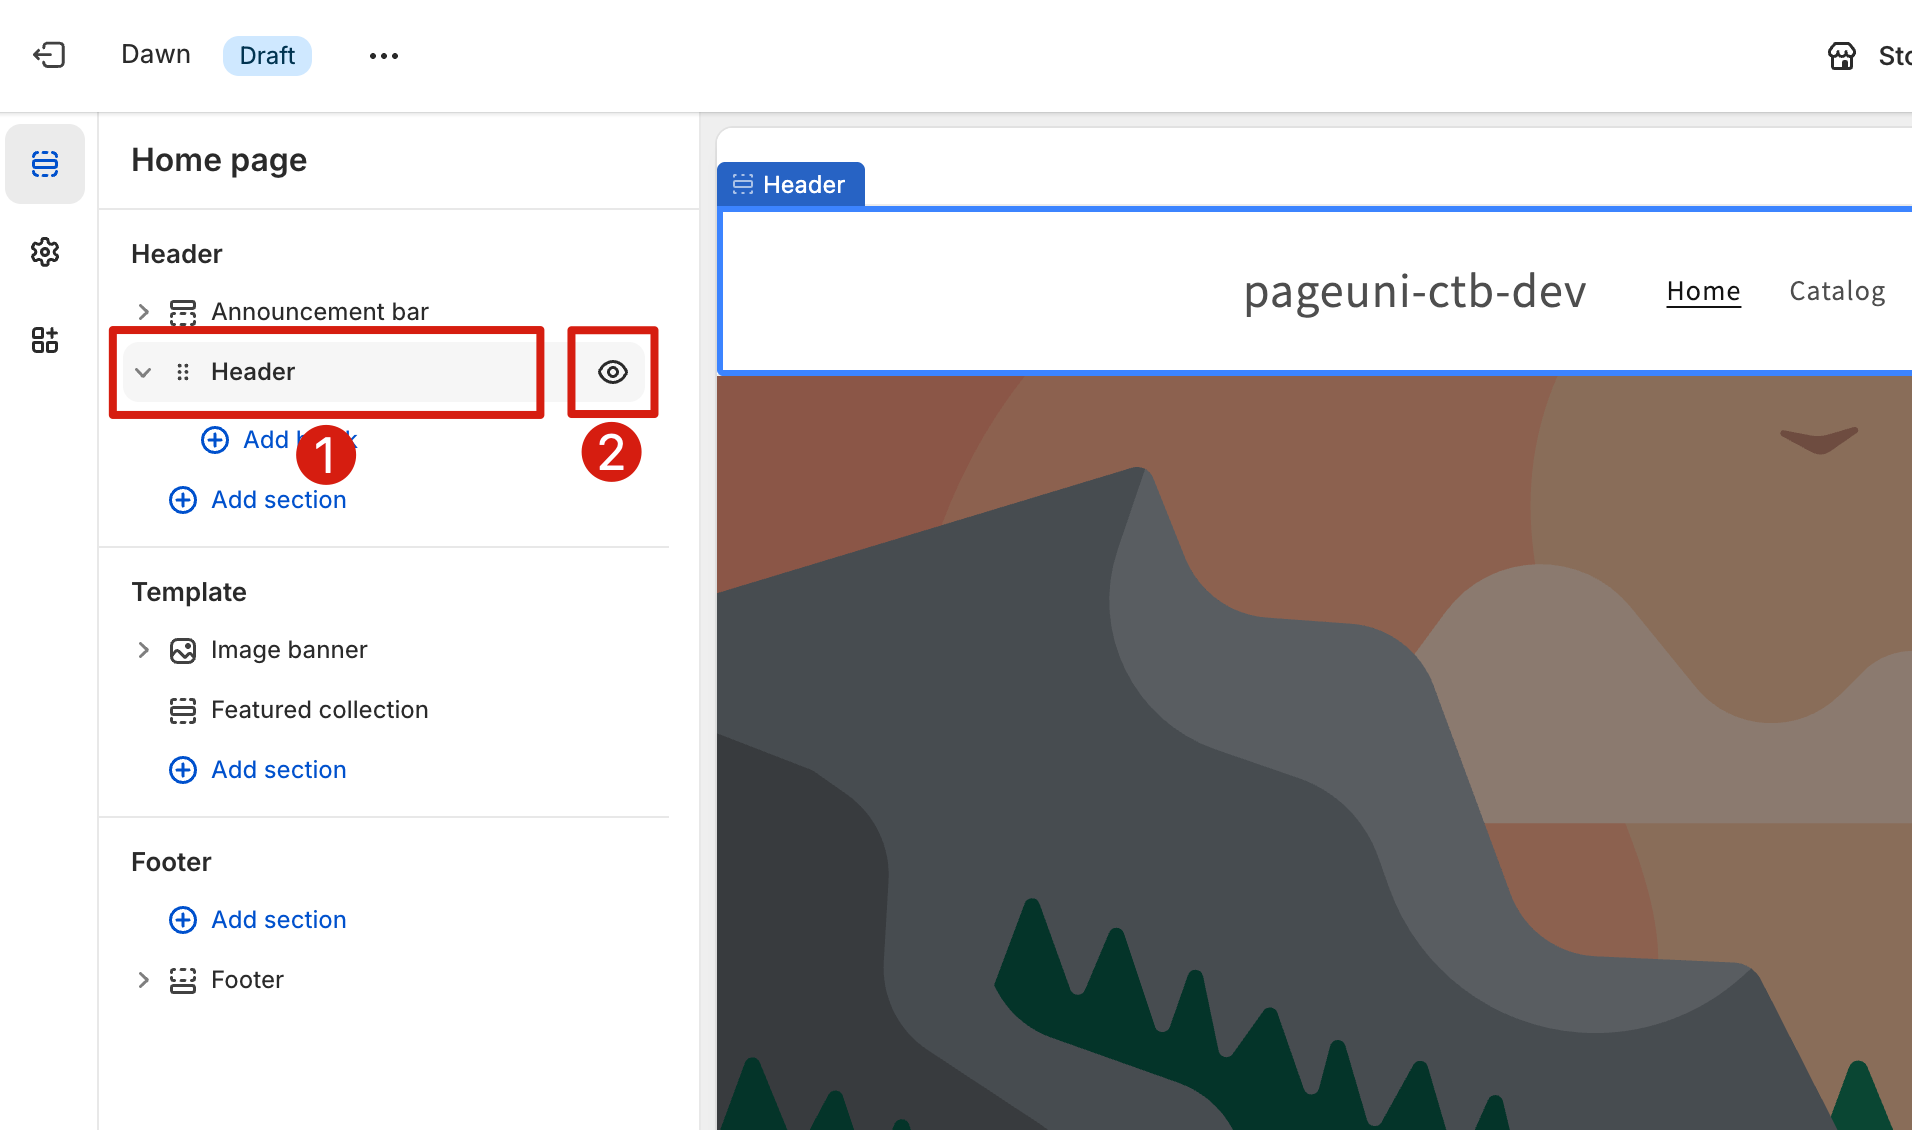Click the pageuni-ctb-dev store title in preview

point(1415,291)
